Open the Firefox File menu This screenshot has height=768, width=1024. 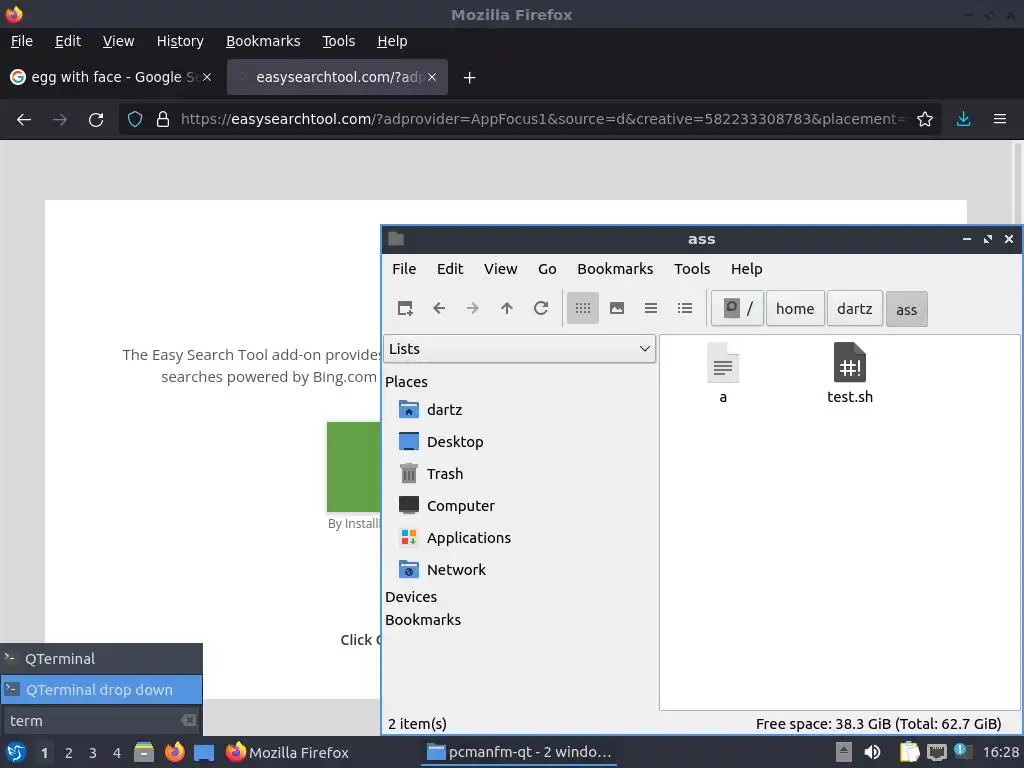[x=22, y=41]
